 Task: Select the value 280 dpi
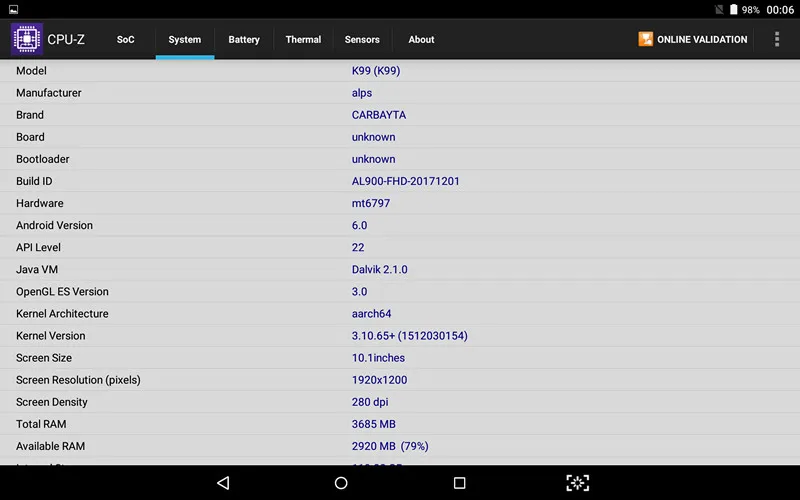point(370,402)
